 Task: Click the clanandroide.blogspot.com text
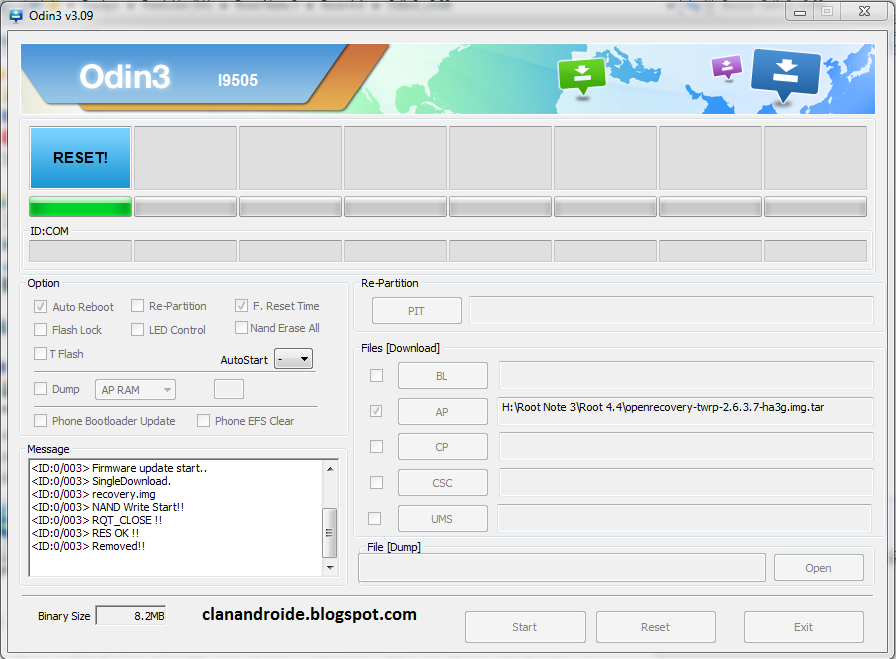(309, 614)
